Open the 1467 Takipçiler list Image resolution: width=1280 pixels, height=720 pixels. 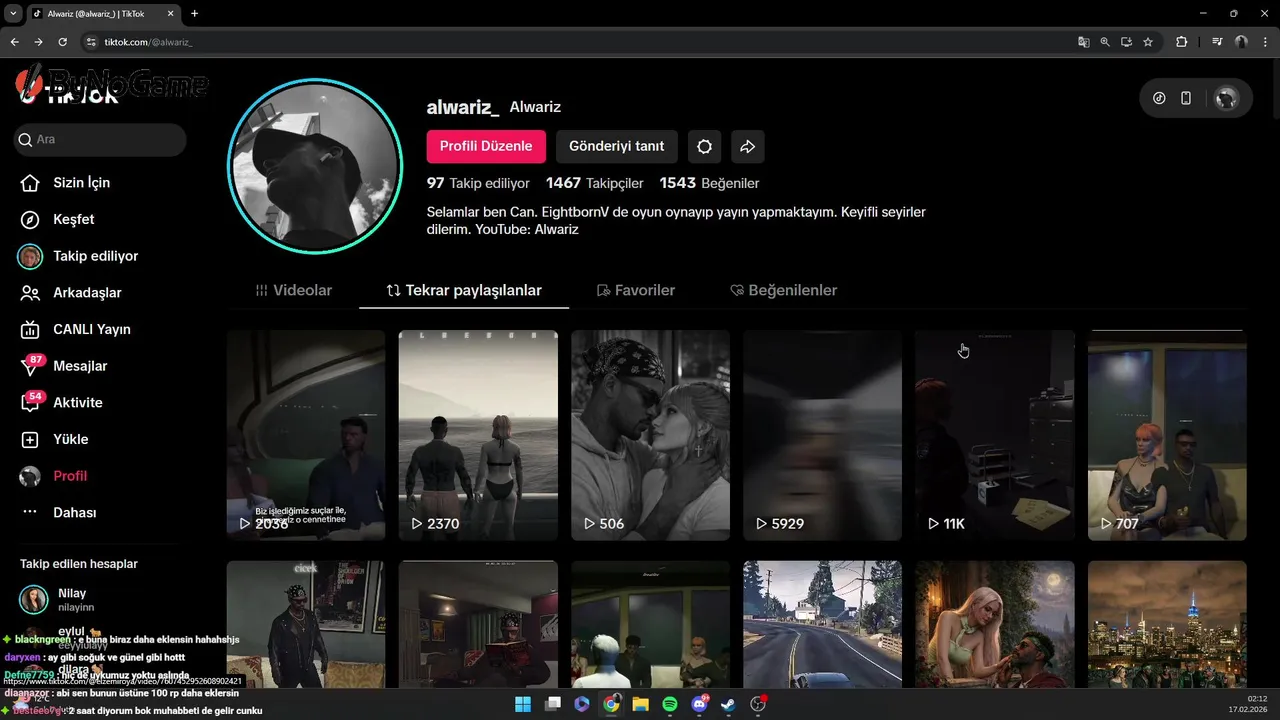[x=595, y=183]
